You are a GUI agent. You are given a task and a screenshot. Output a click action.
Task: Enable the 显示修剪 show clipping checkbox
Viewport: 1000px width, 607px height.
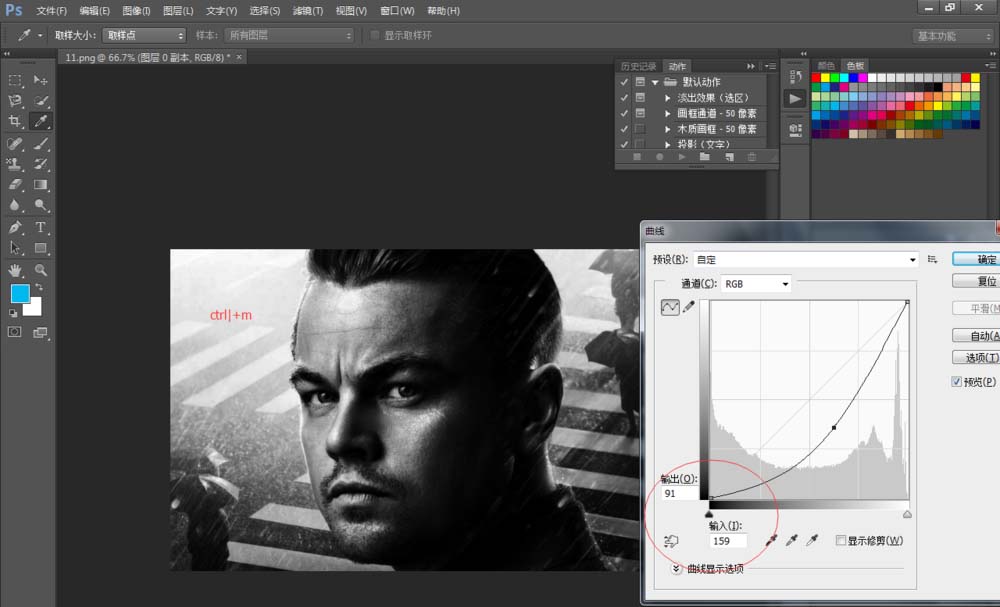(840, 541)
